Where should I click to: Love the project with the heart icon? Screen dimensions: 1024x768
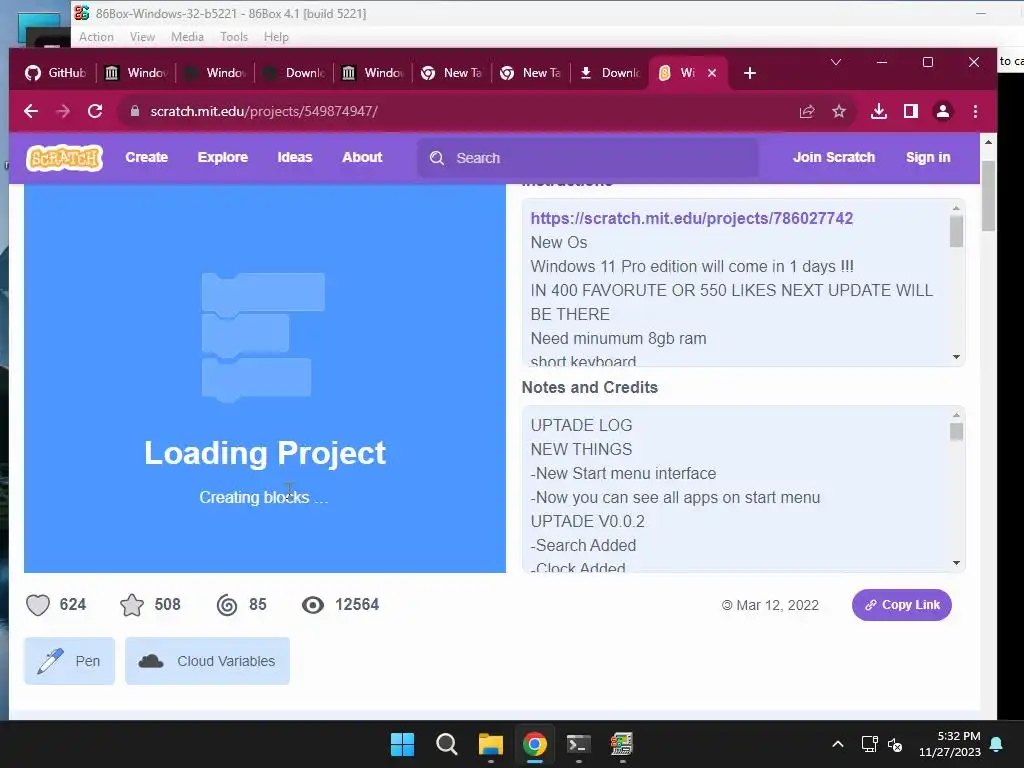(x=38, y=605)
